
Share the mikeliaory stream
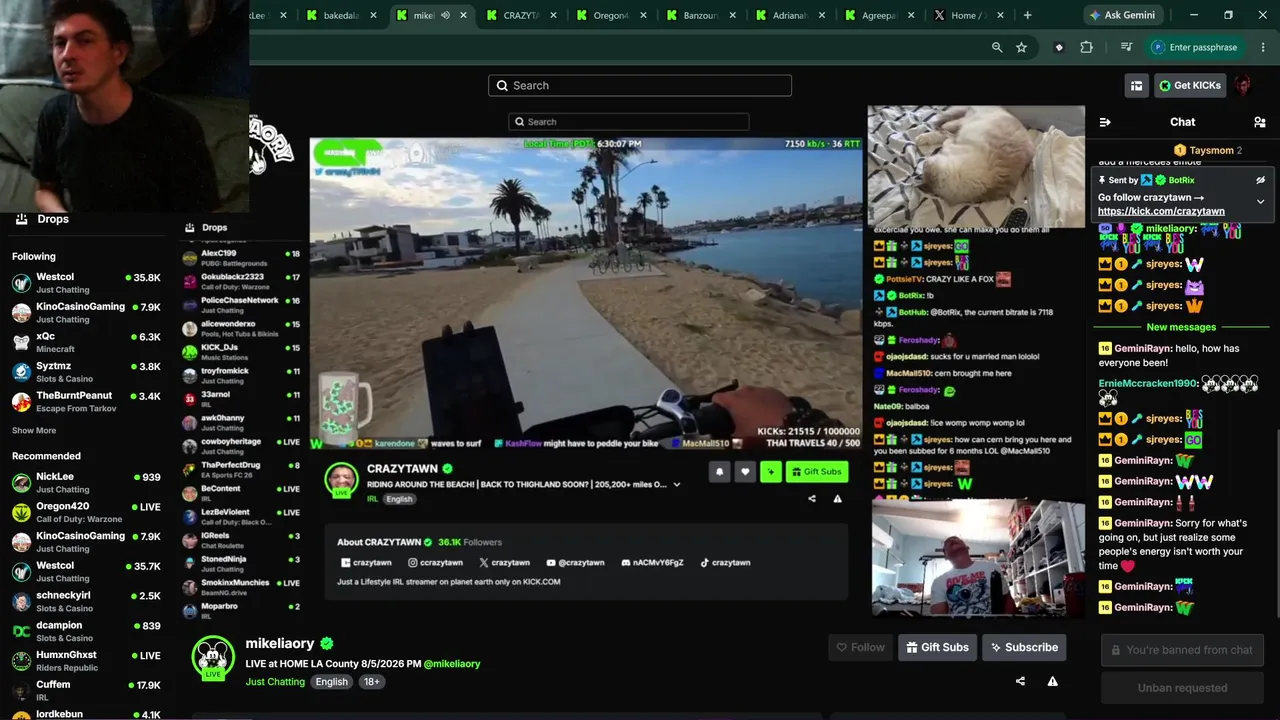1020,681
